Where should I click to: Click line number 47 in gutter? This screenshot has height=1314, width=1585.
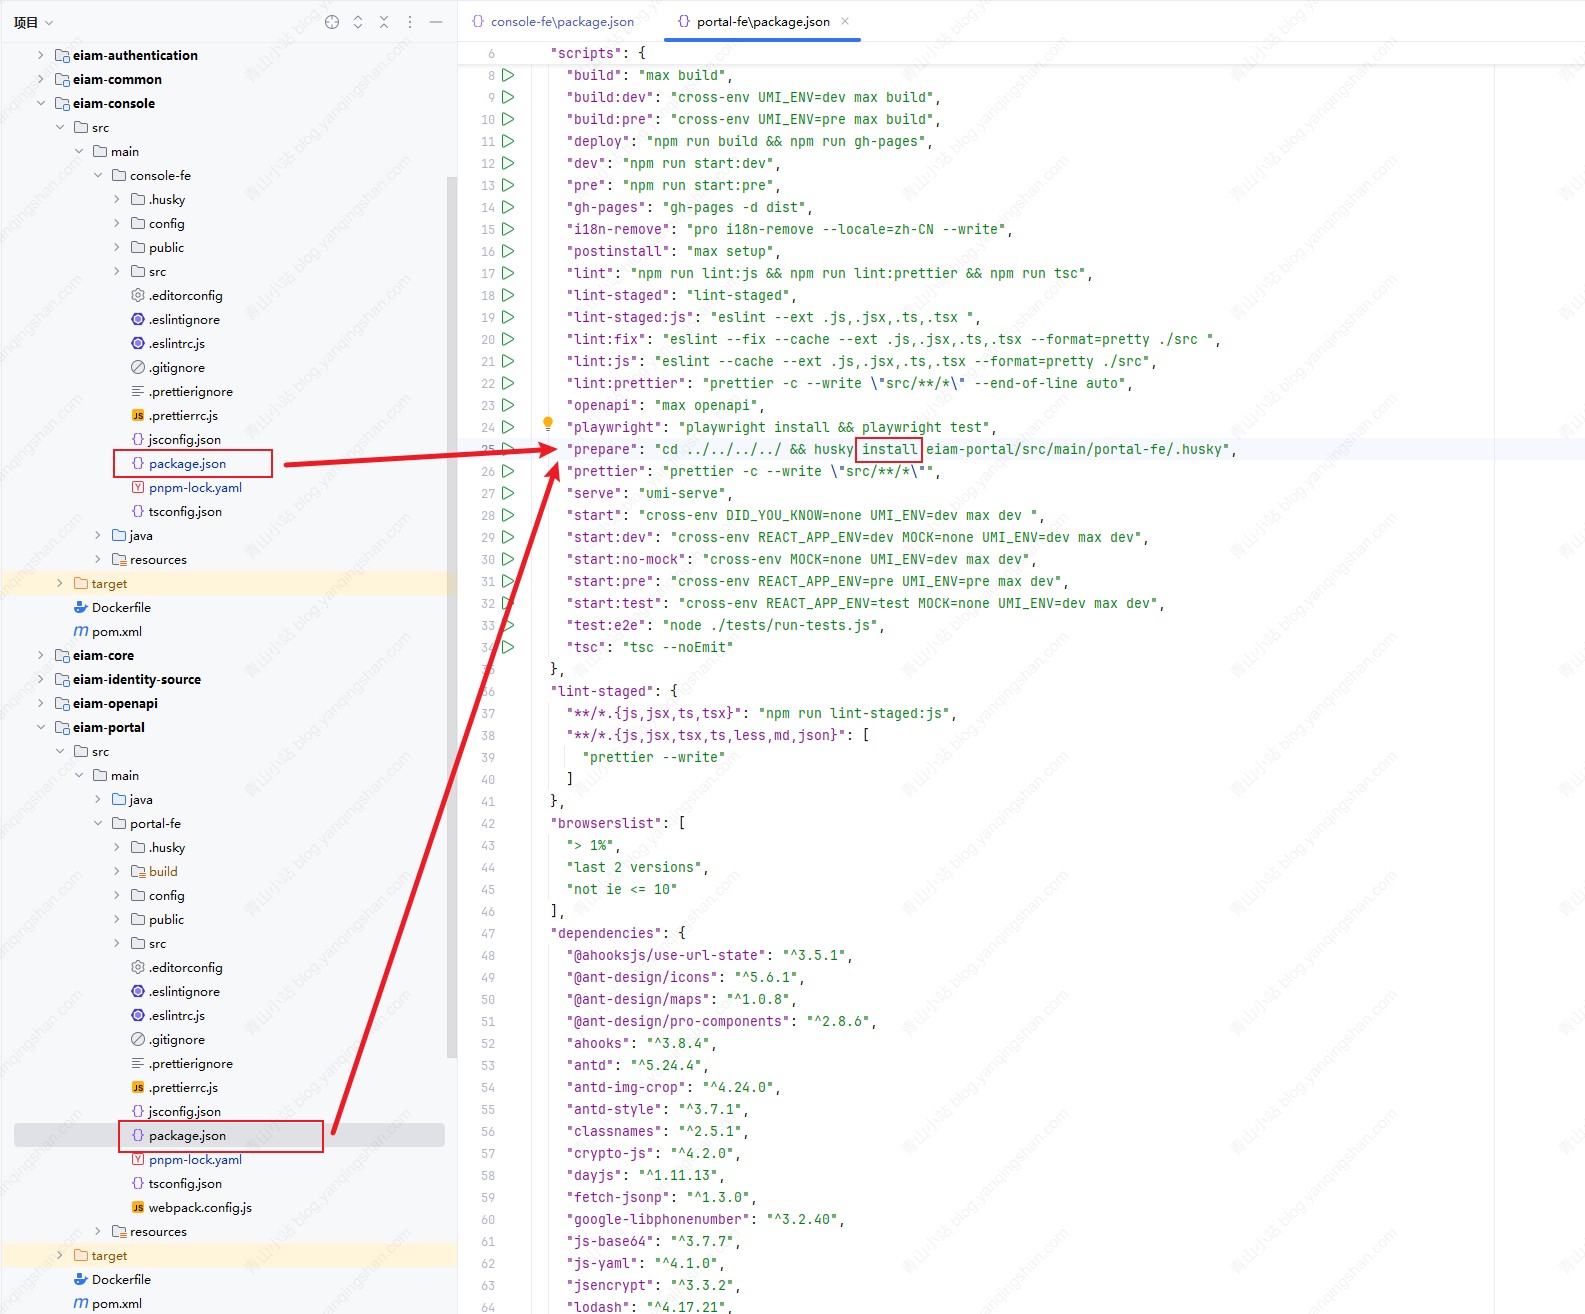(x=488, y=933)
